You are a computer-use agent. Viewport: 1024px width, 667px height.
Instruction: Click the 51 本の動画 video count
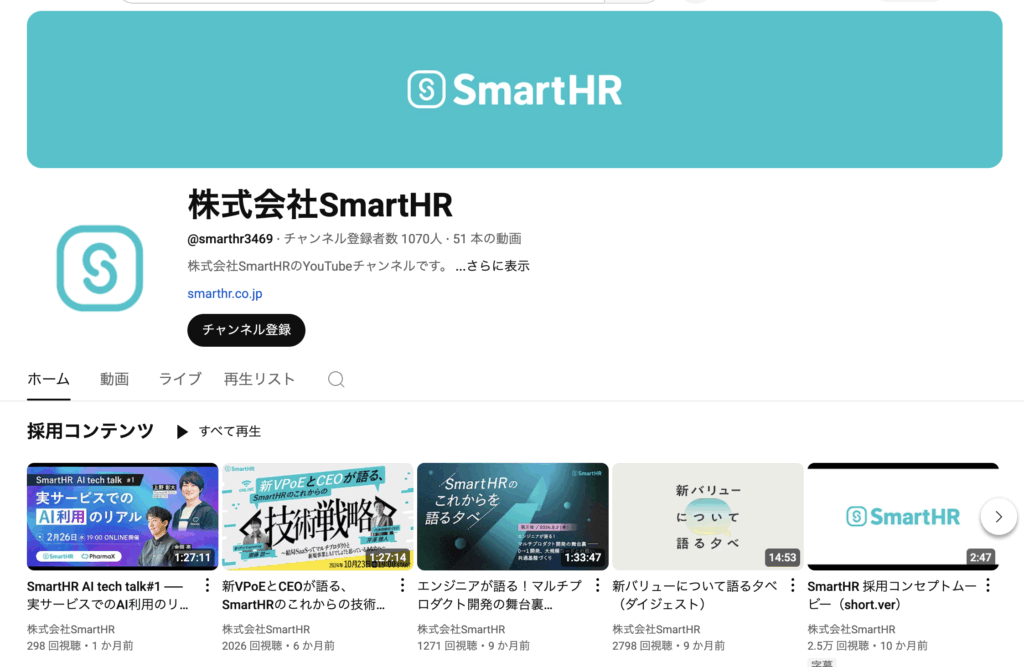pyautogui.click(x=487, y=239)
